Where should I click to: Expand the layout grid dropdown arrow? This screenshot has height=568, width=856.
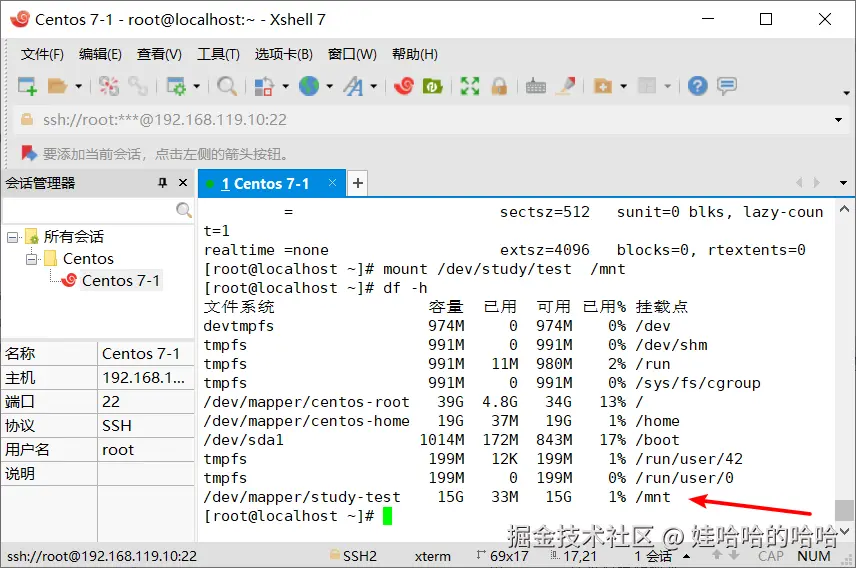[x=667, y=86]
